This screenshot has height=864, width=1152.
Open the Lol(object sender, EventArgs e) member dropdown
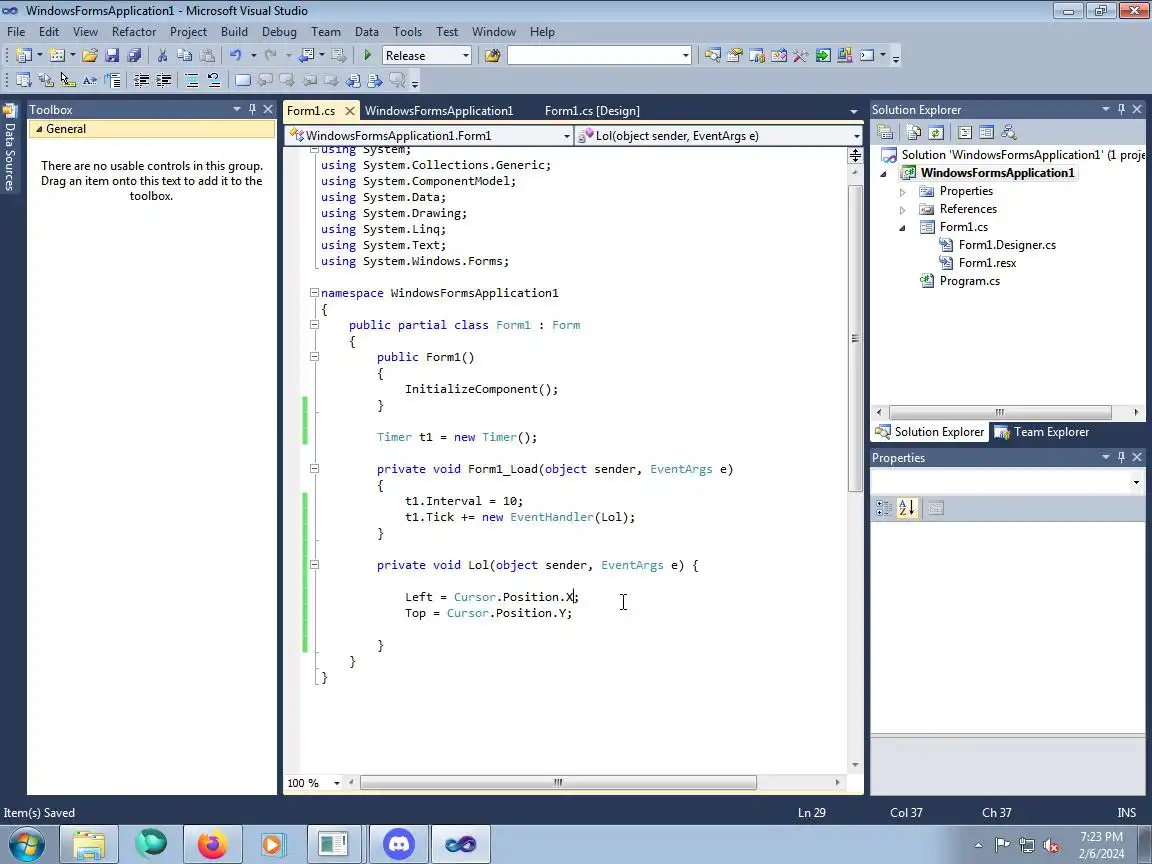click(x=856, y=136)
